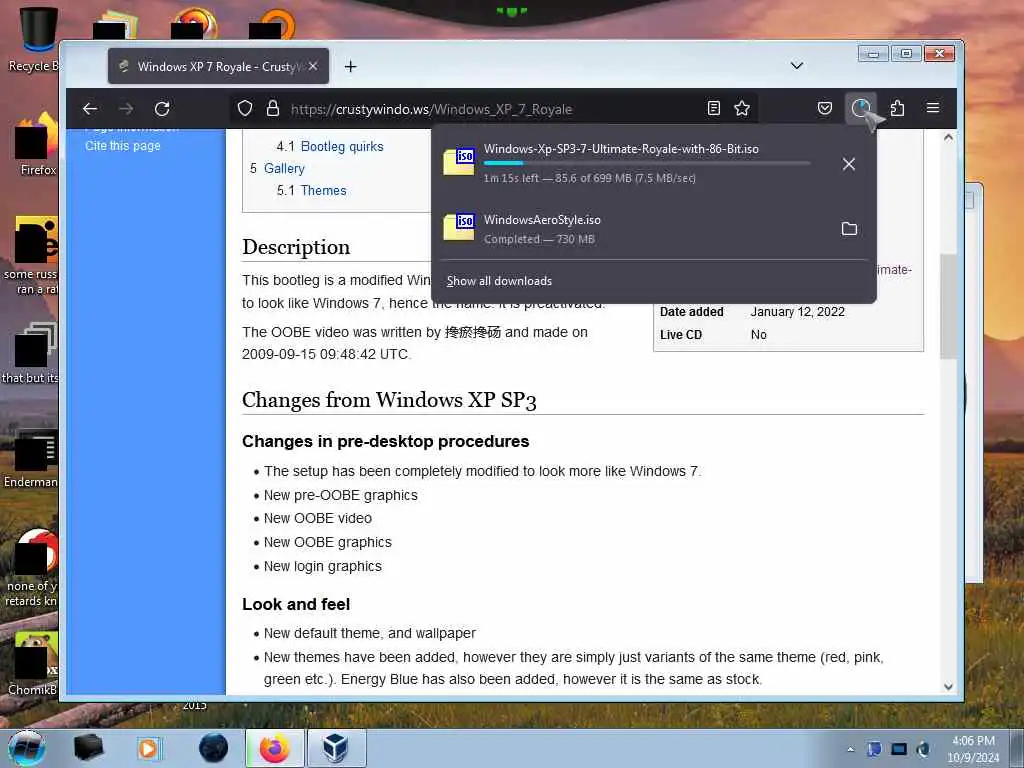Select the Firefox desktop shortcut
1024x768 pixels.
35,144
